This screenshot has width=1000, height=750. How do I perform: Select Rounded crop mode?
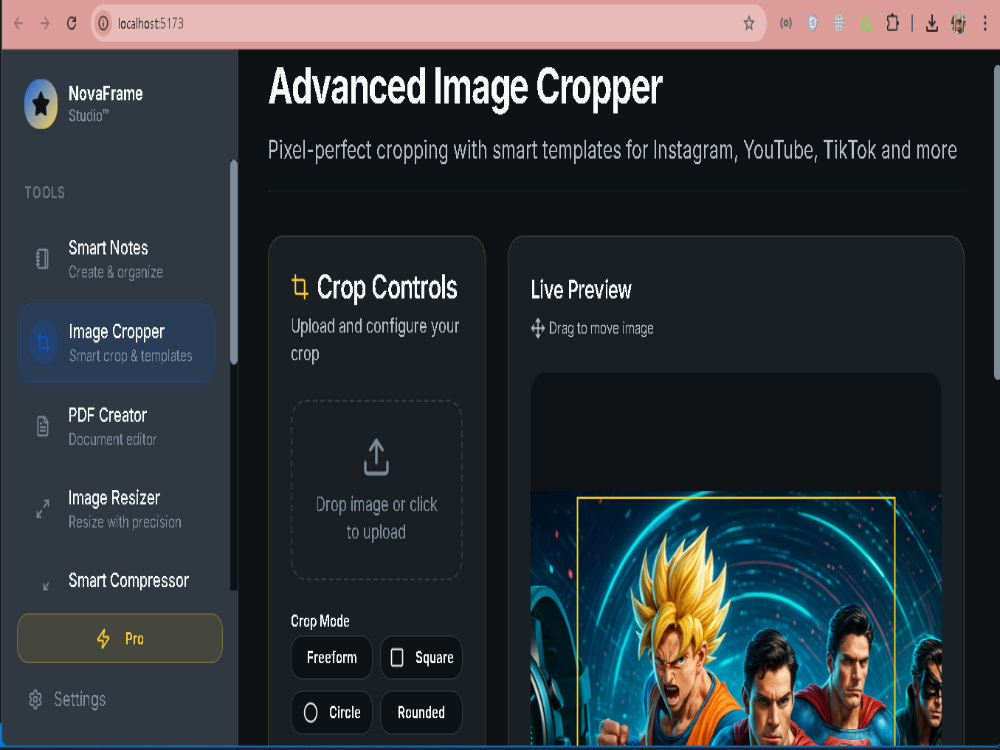click(422, 712)
